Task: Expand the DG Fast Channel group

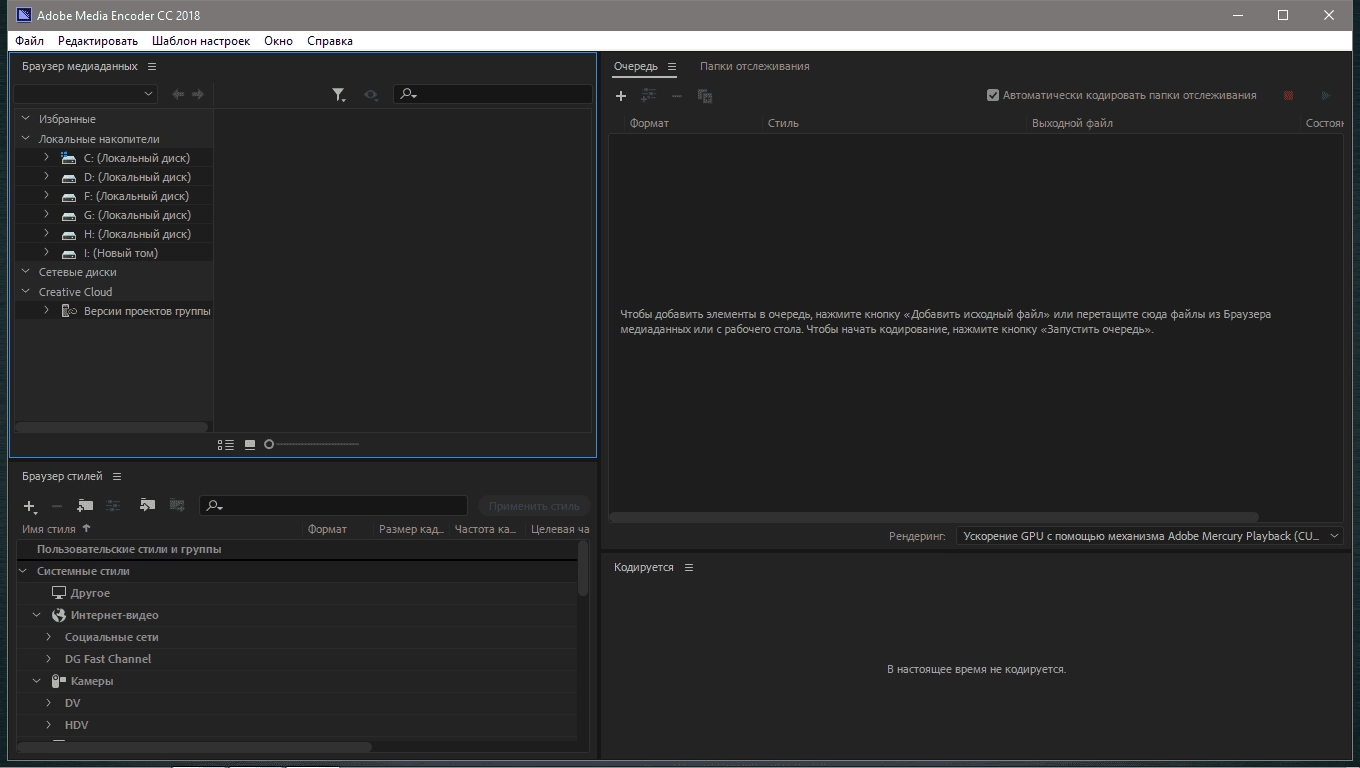Action: pos(49,659)
